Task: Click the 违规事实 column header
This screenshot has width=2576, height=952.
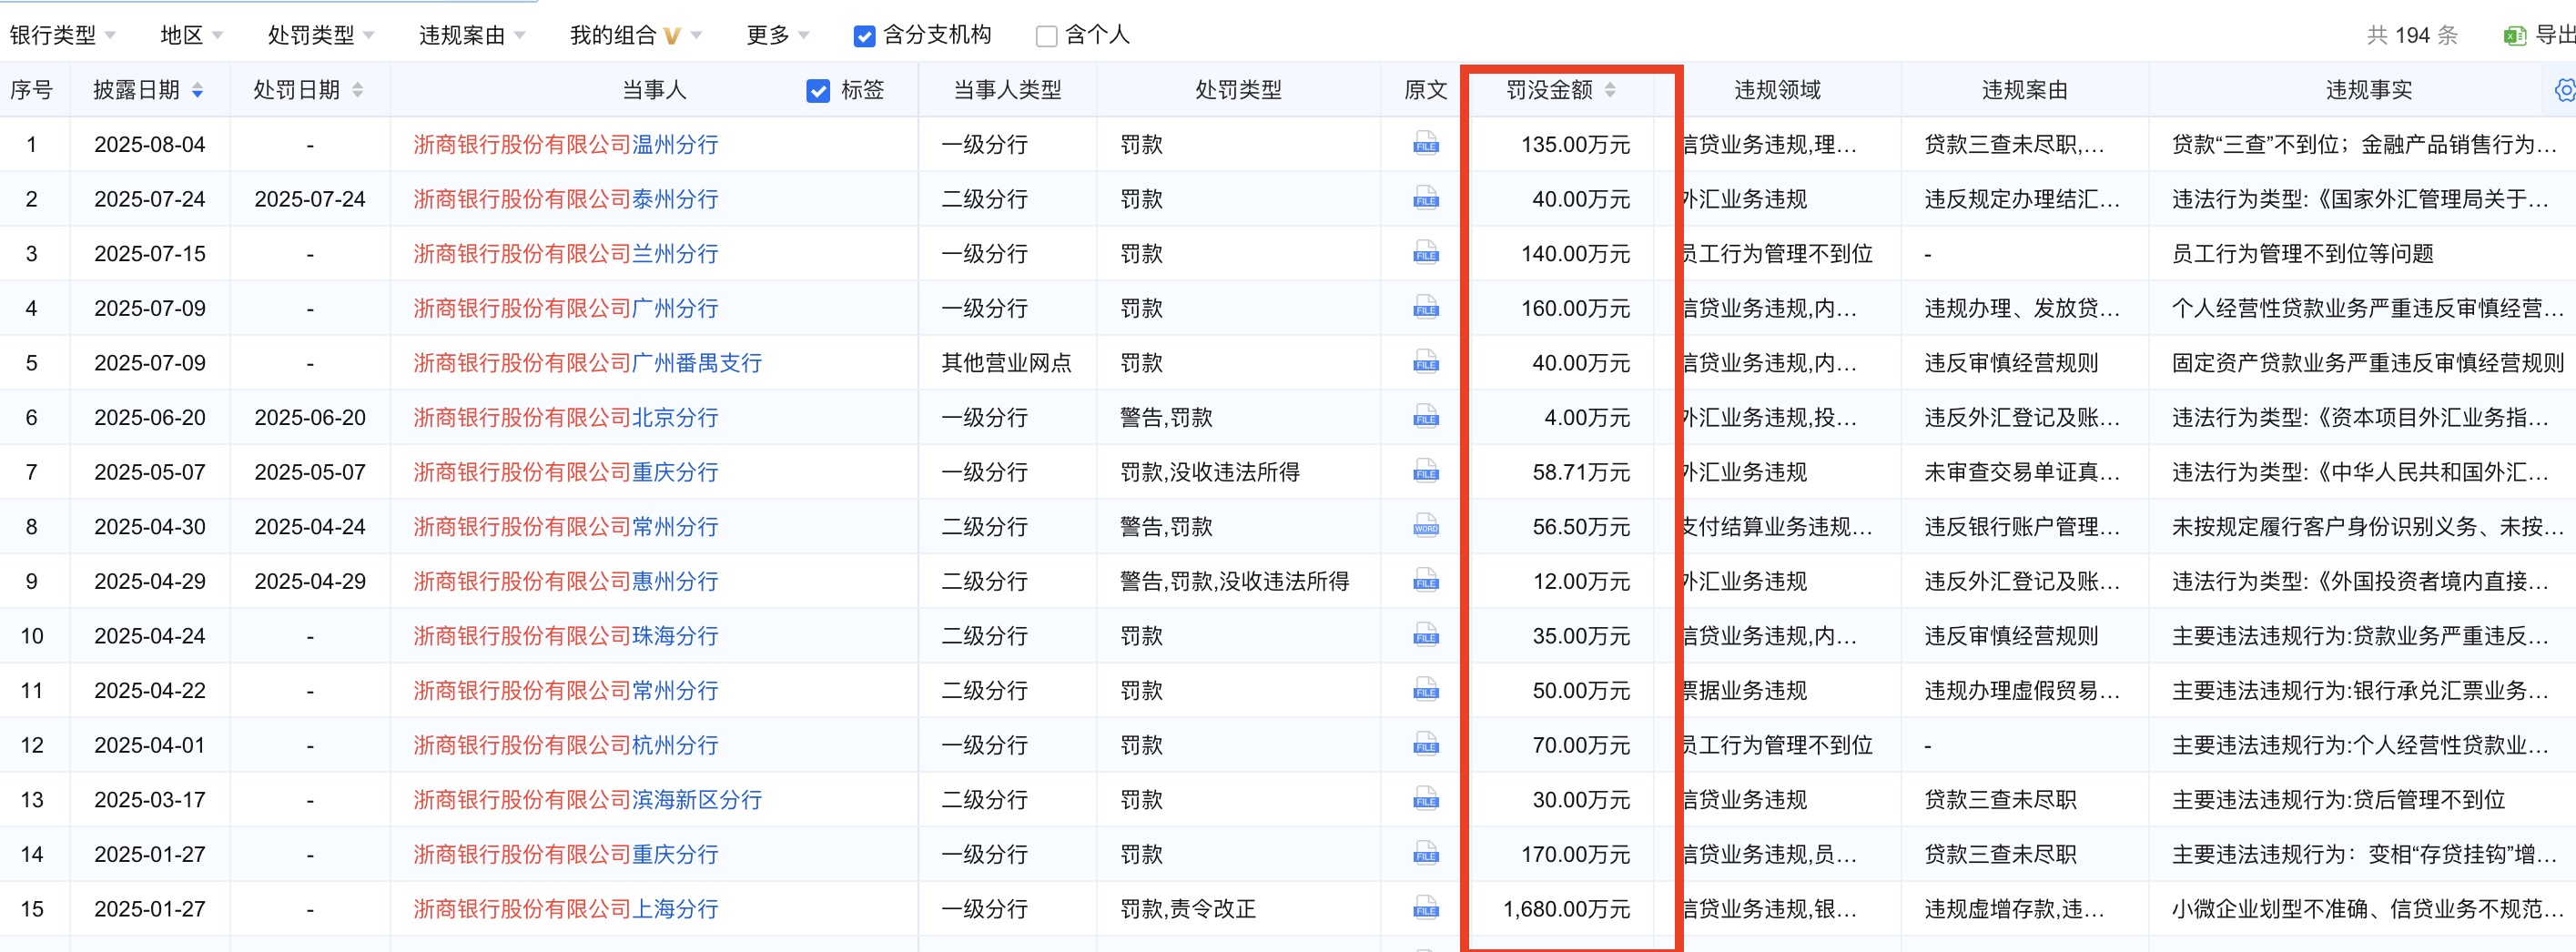Action: 2368,90
